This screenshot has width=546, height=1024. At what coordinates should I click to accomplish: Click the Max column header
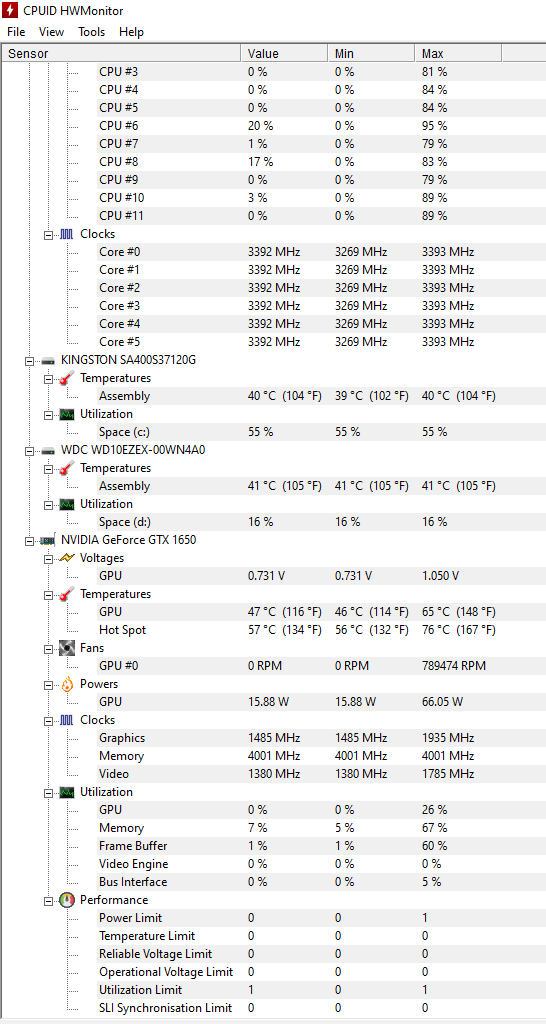click(x=458, y=54)
